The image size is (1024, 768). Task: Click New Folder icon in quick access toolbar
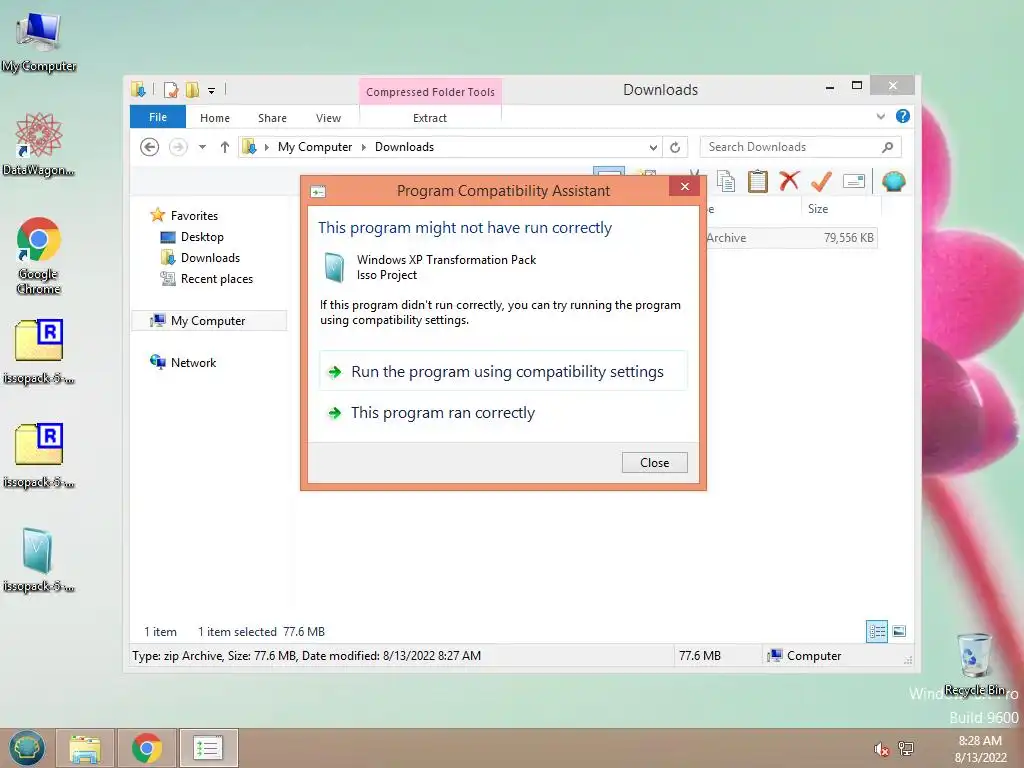point(192,89)
